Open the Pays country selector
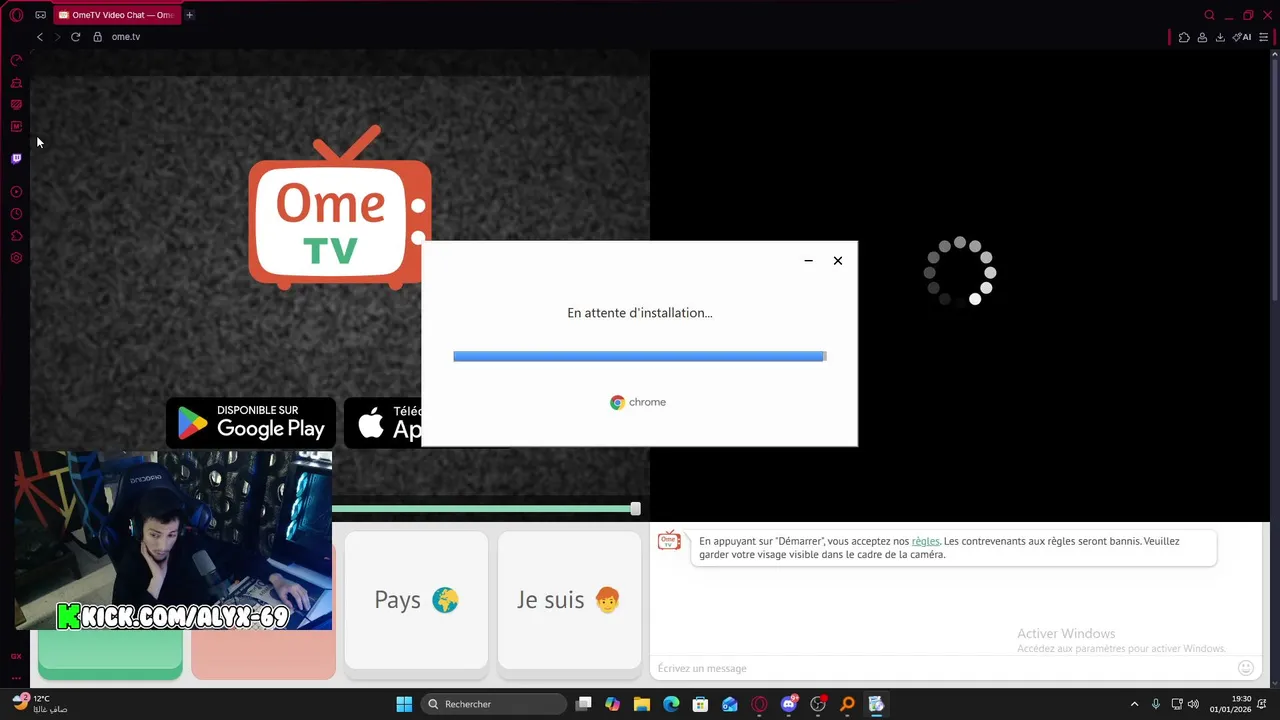1280x720 pixels. (416, 600)
